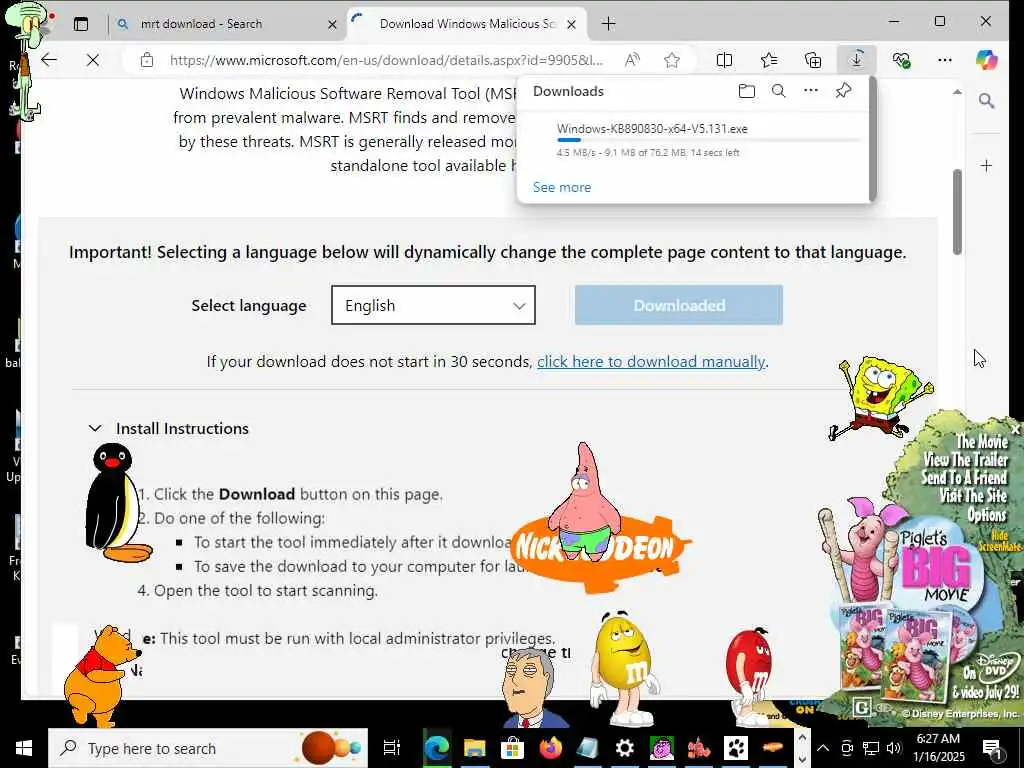
Task: Open the Windows-KB890830-x64-V5.131.exe download entry
Action: tap(652, 129)
